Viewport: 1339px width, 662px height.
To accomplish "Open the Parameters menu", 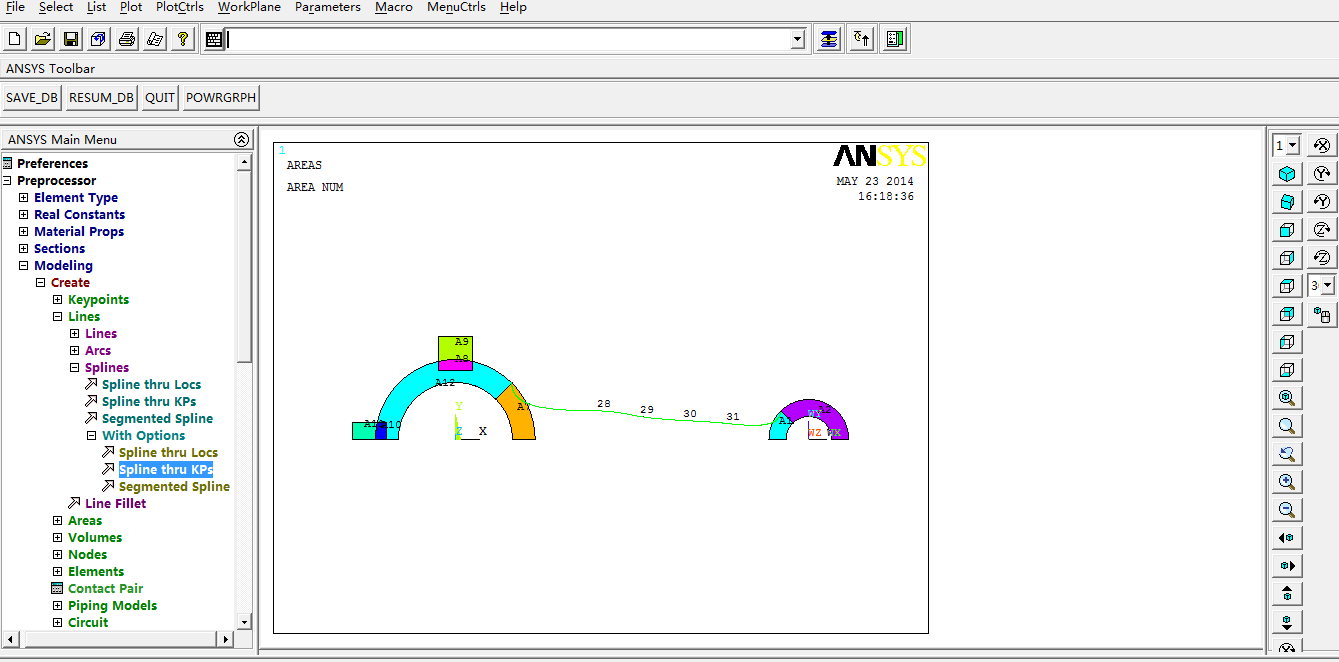I will tap(328, 7).
